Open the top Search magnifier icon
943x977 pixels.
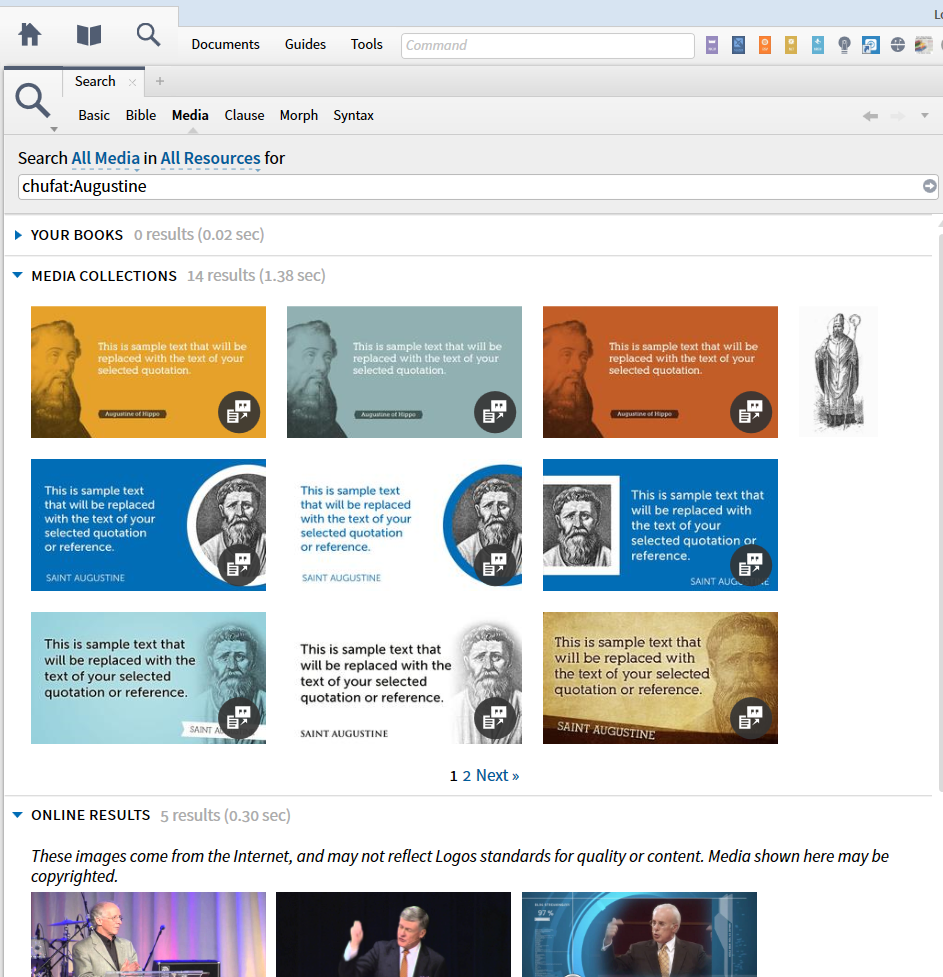pos(148,35)
